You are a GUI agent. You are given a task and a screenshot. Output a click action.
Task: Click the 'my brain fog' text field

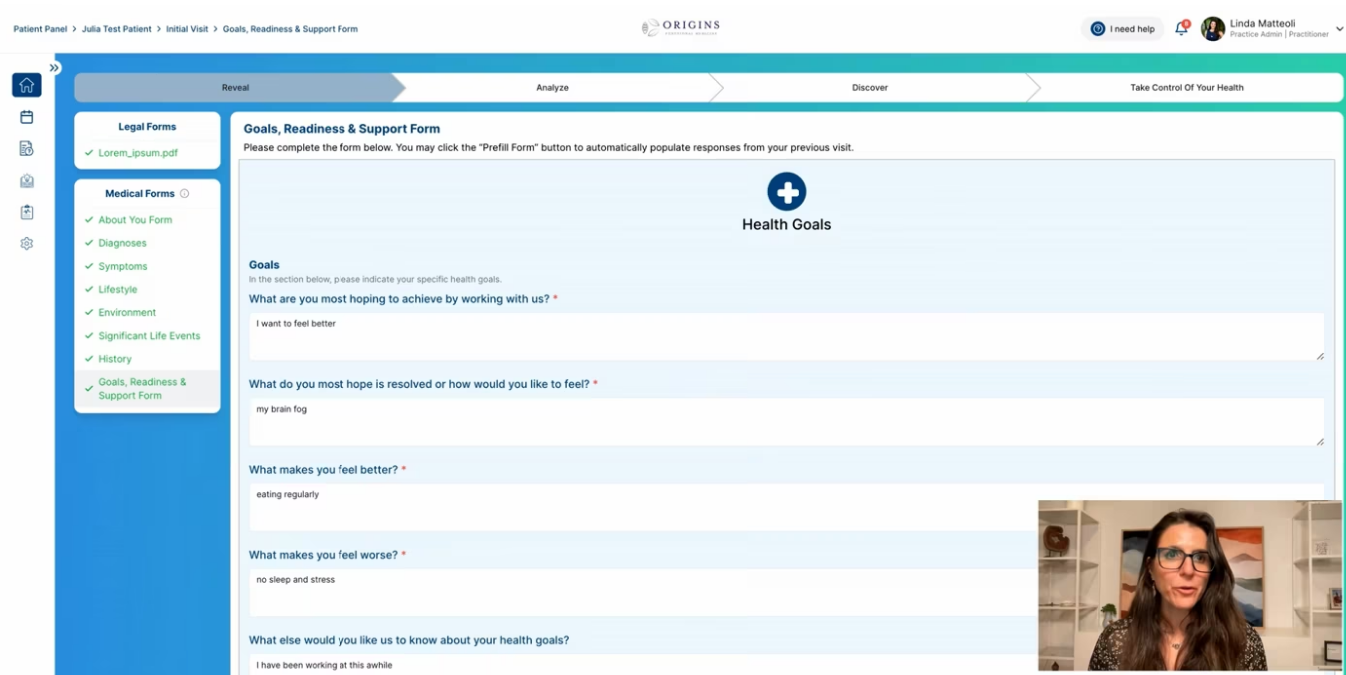point(786,421)
